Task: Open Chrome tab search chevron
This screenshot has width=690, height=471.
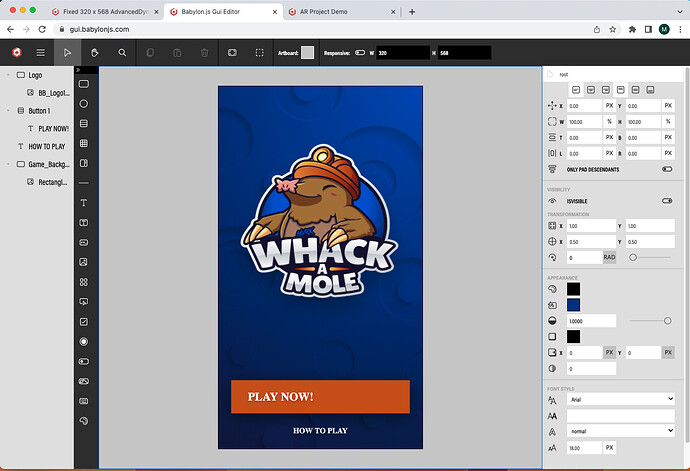Action: tap(680, 12)
